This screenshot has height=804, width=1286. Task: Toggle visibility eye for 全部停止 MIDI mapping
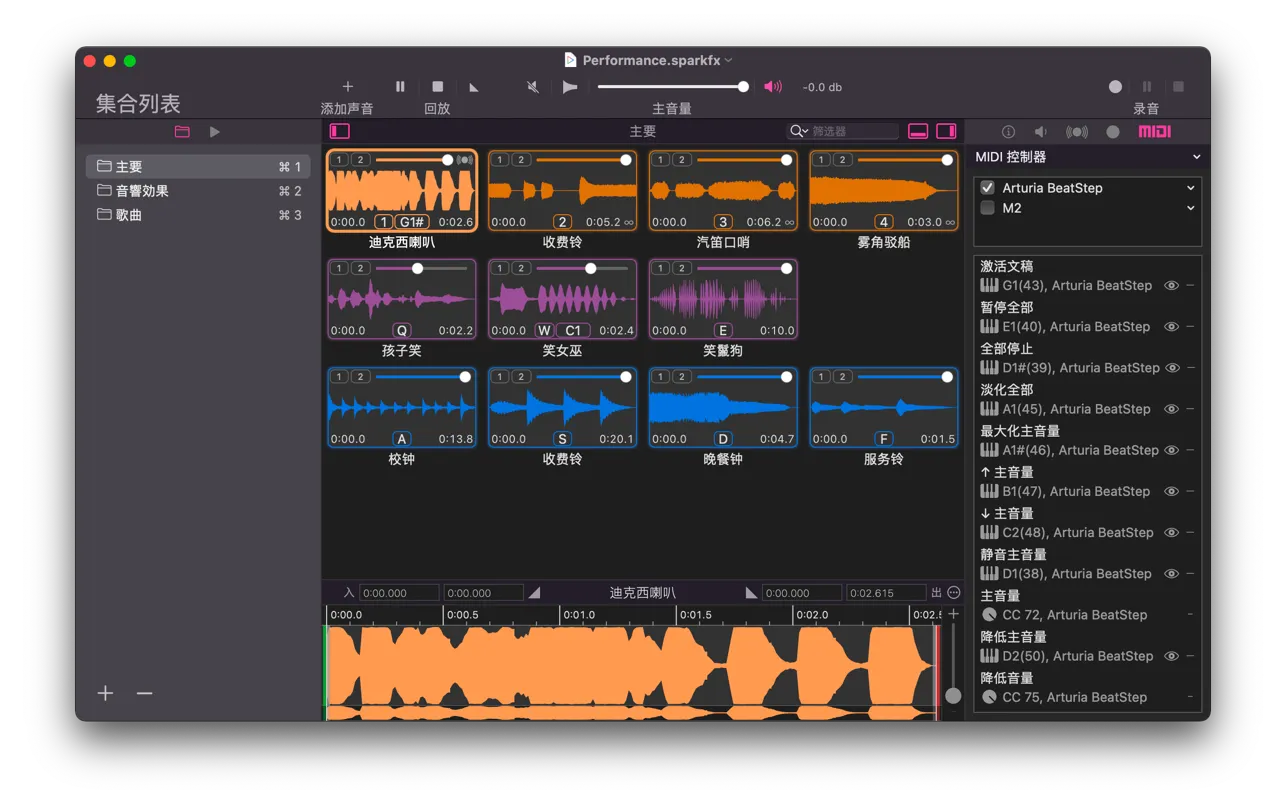pos(1171,367)
